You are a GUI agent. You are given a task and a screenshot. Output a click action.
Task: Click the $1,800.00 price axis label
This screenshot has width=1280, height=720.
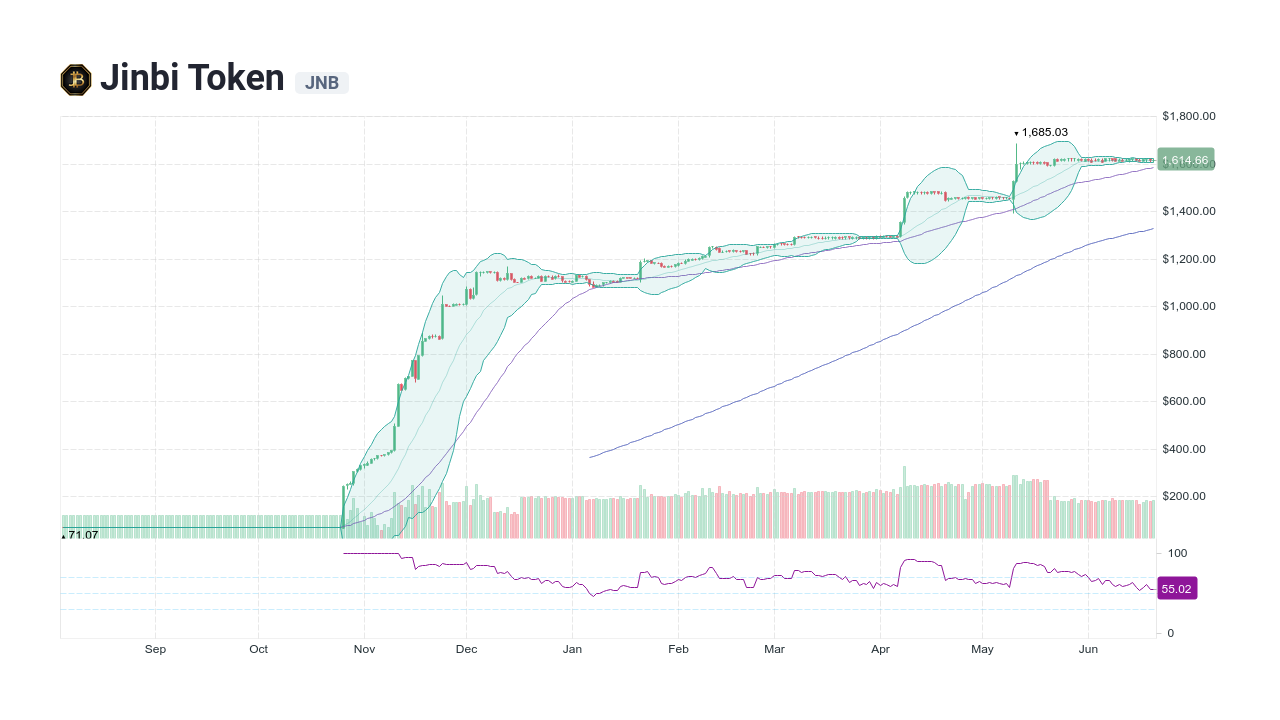tap(1188, 116)
